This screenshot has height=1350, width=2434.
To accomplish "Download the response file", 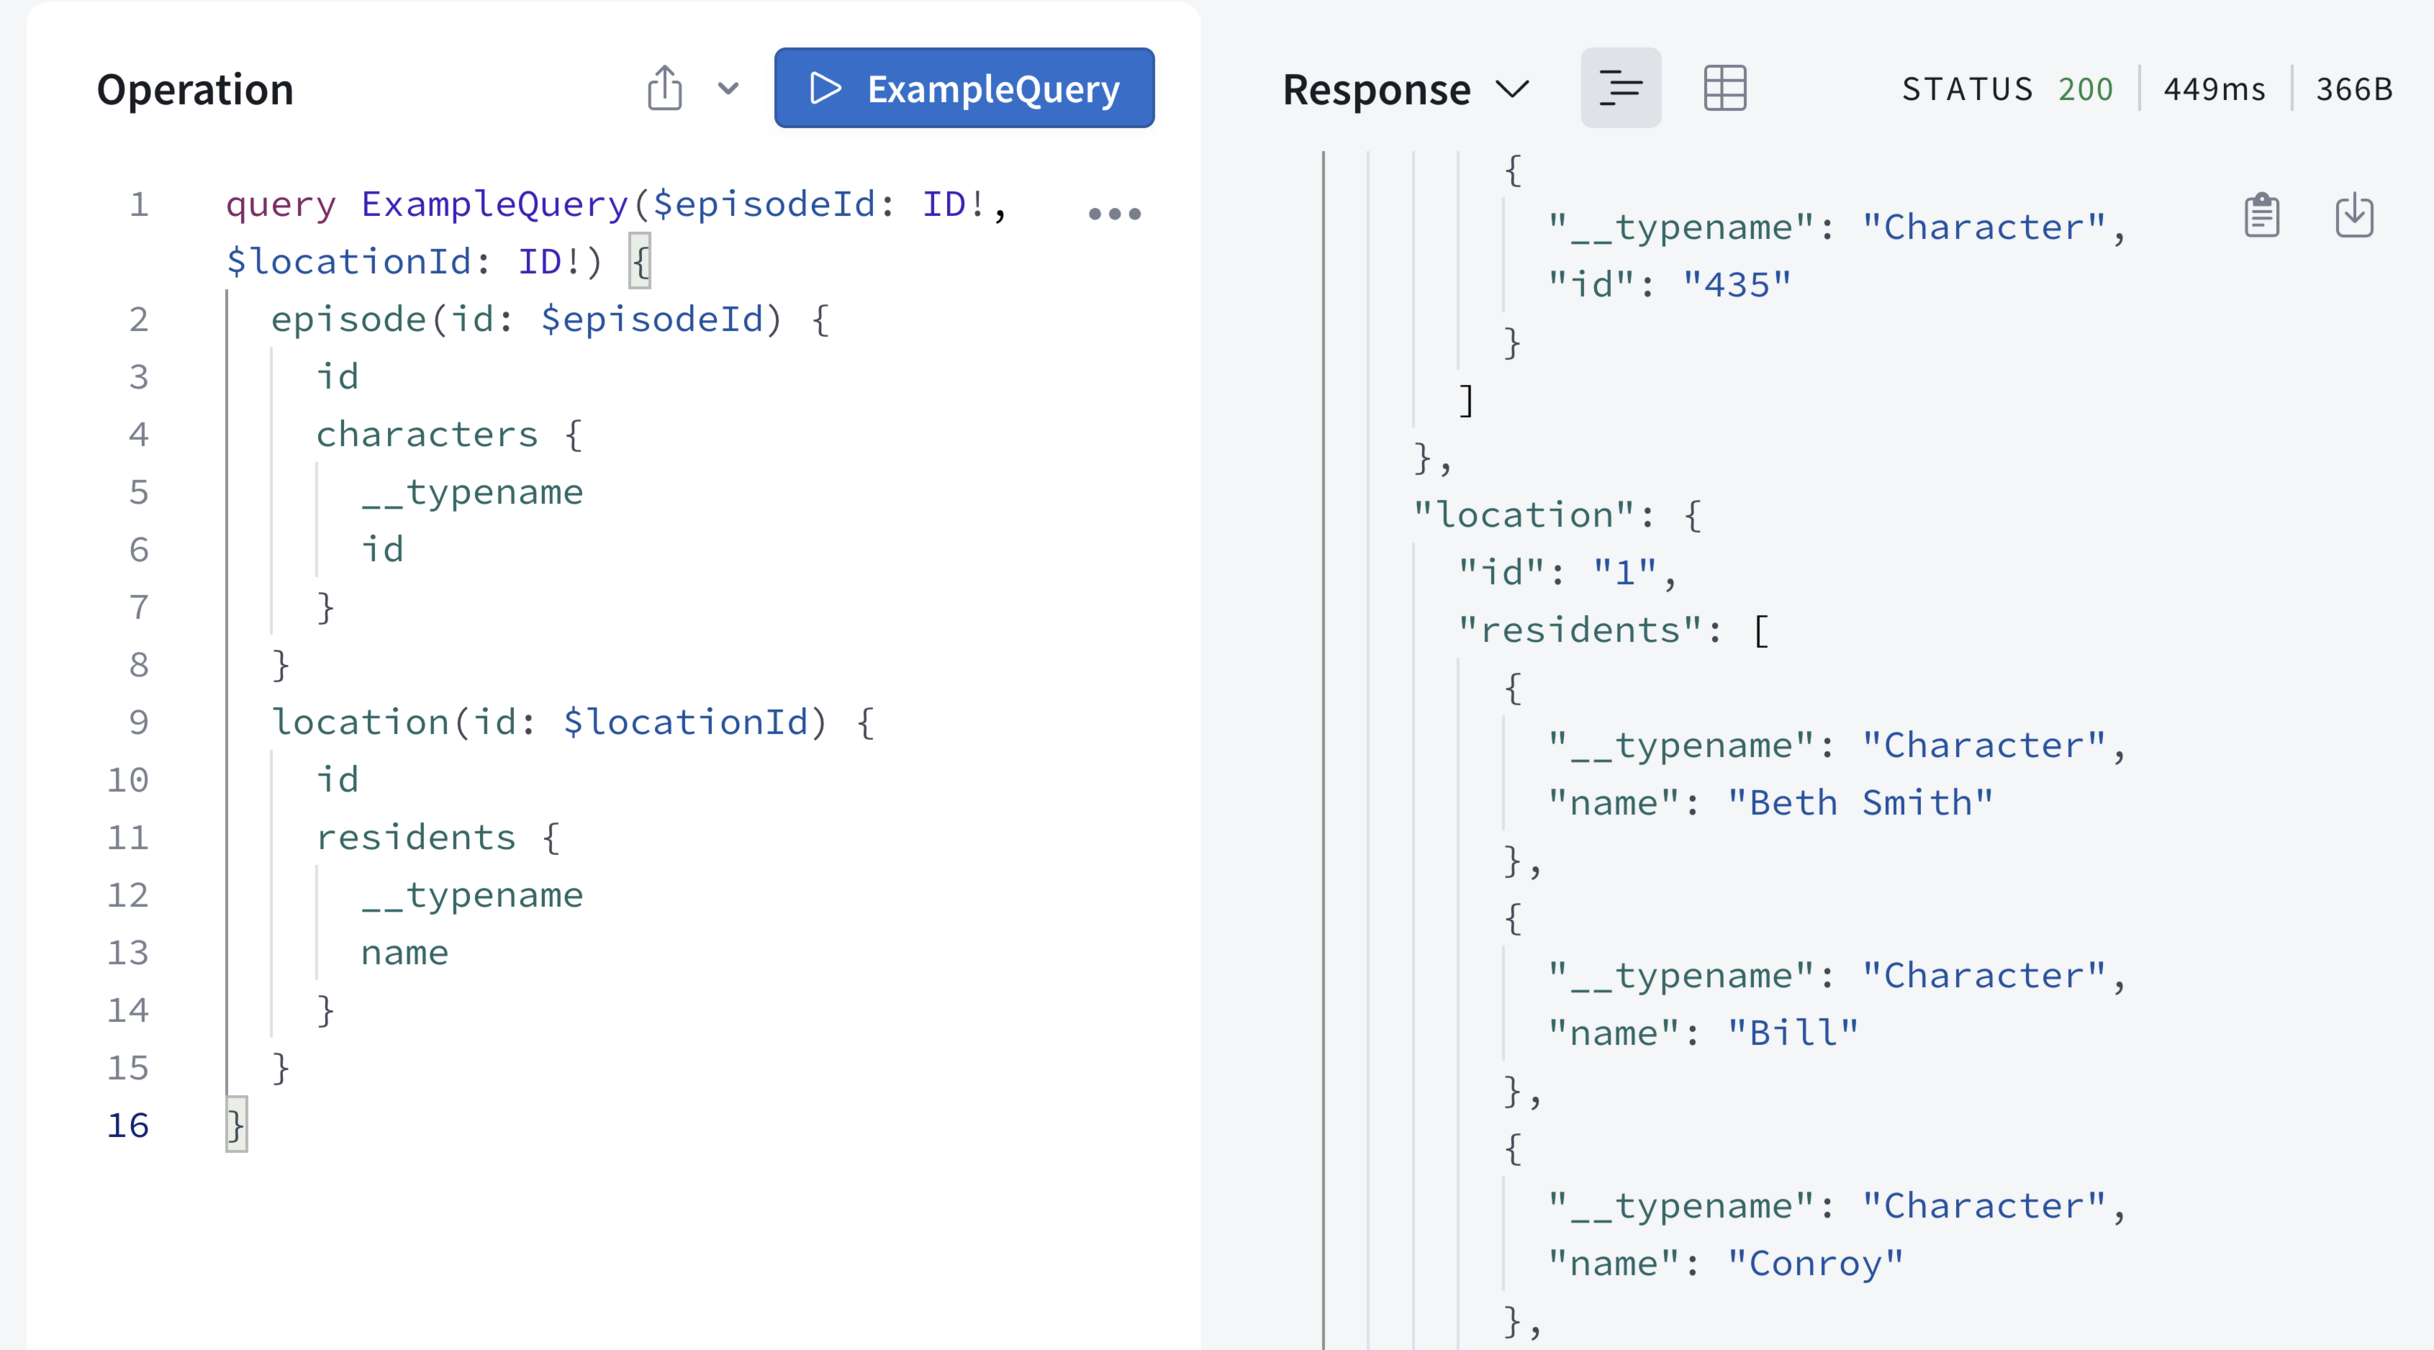I will 2354,215.
